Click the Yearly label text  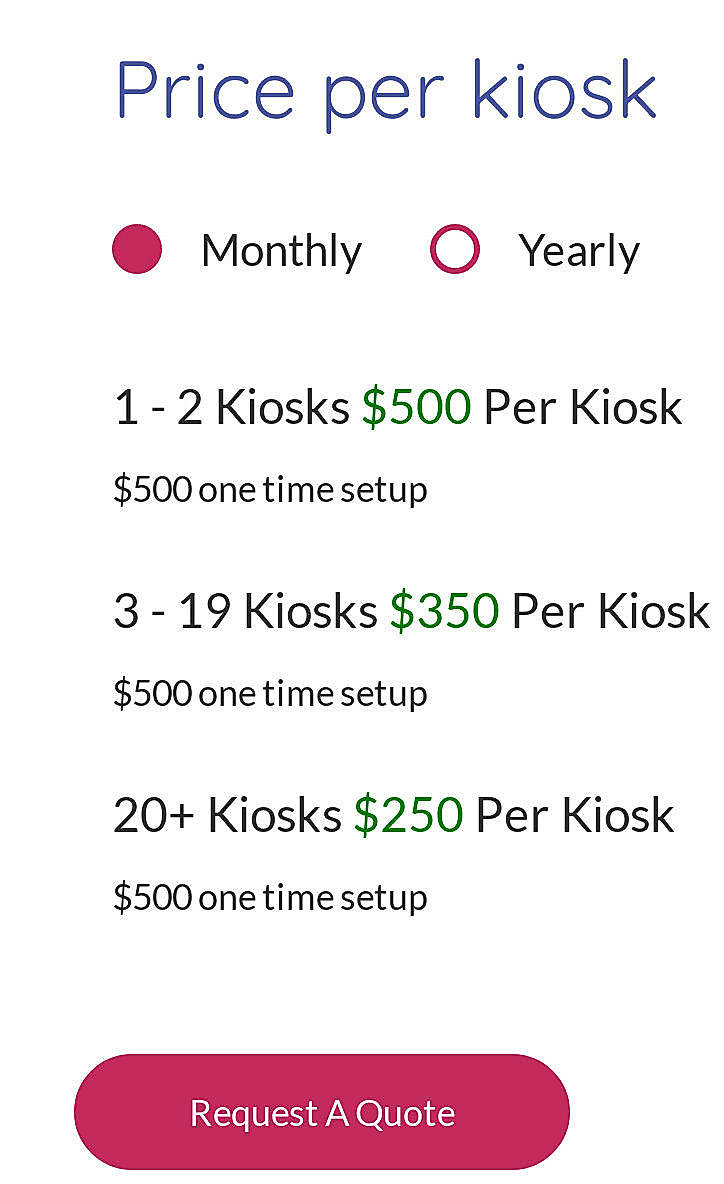point(578,250)
